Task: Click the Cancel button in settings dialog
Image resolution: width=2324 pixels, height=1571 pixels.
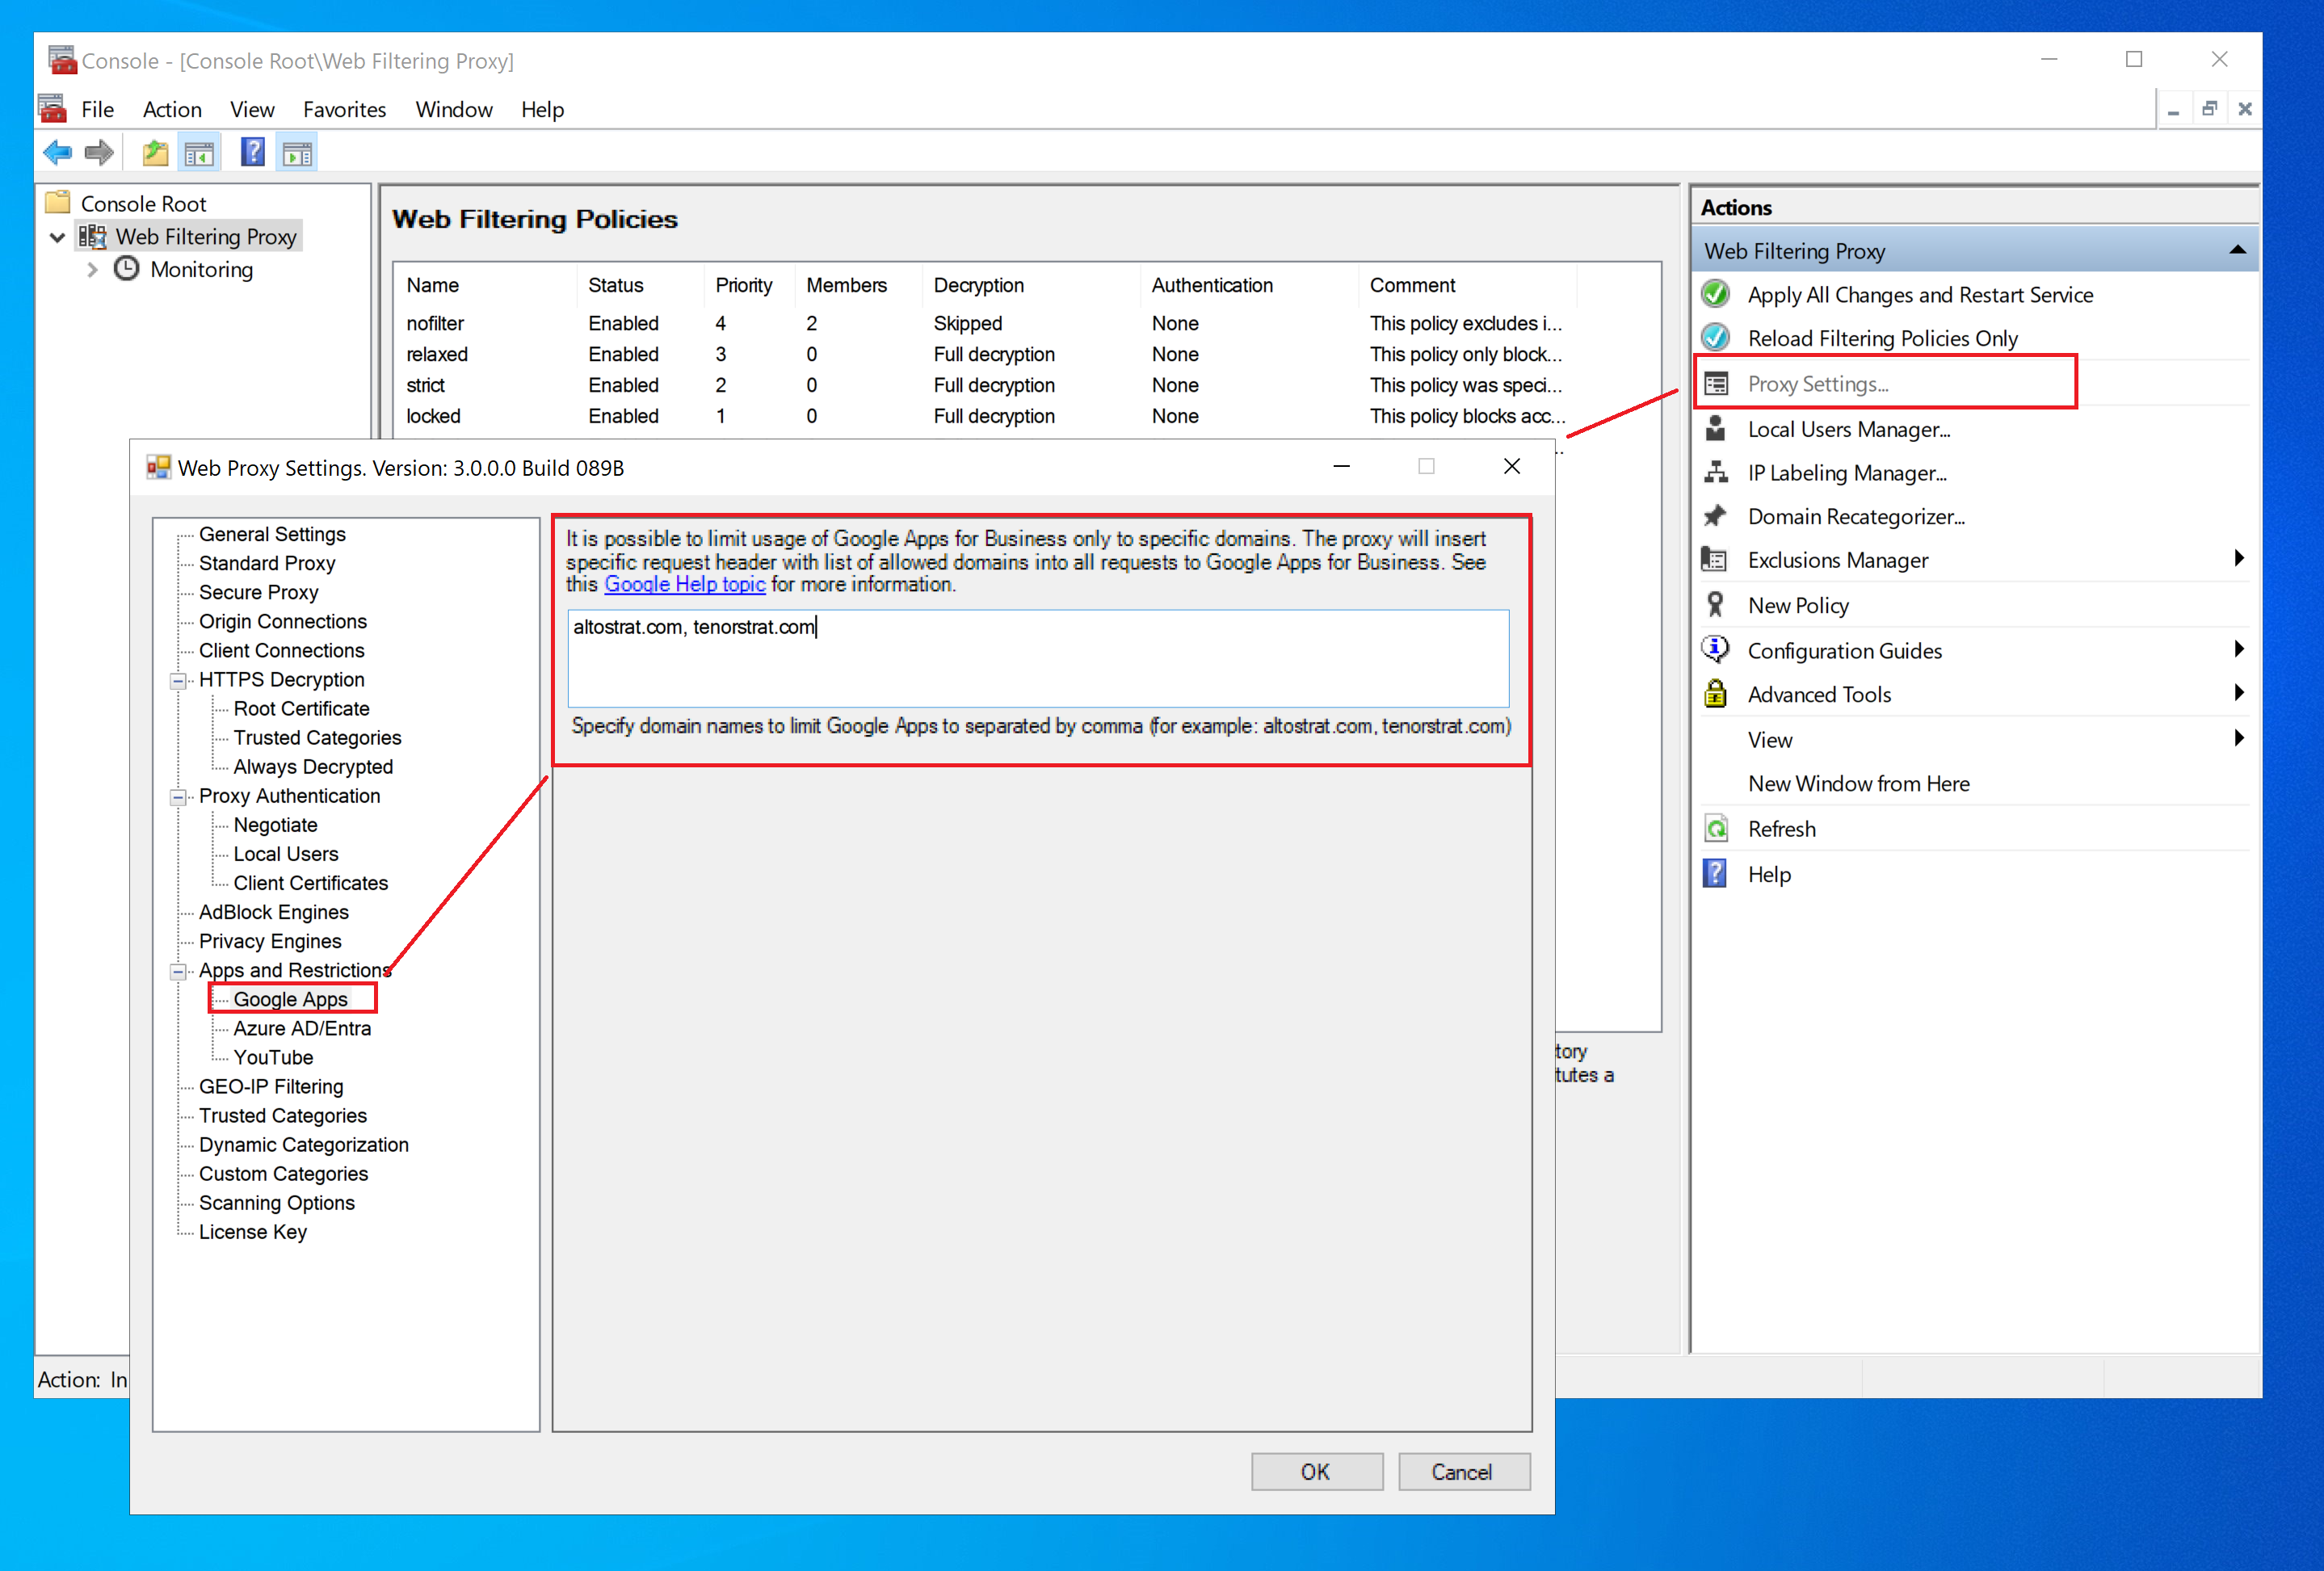Action: (x=1463, y=1472)
